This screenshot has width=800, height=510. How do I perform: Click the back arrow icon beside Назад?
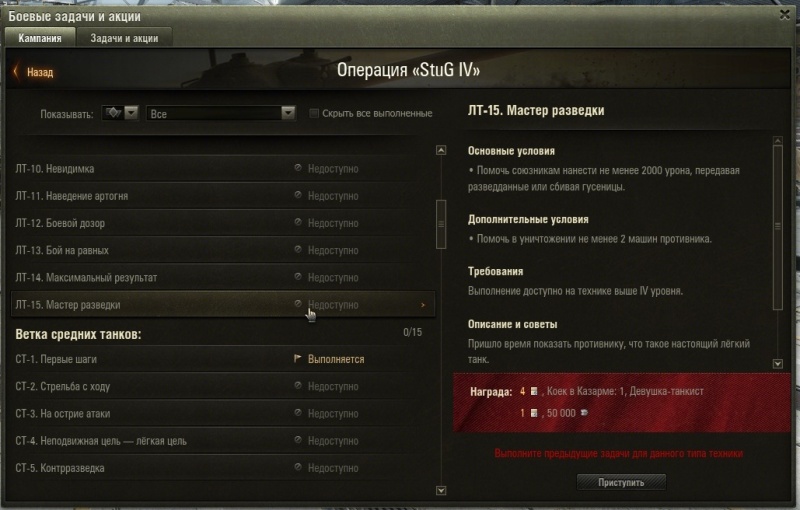coord(16,71)
